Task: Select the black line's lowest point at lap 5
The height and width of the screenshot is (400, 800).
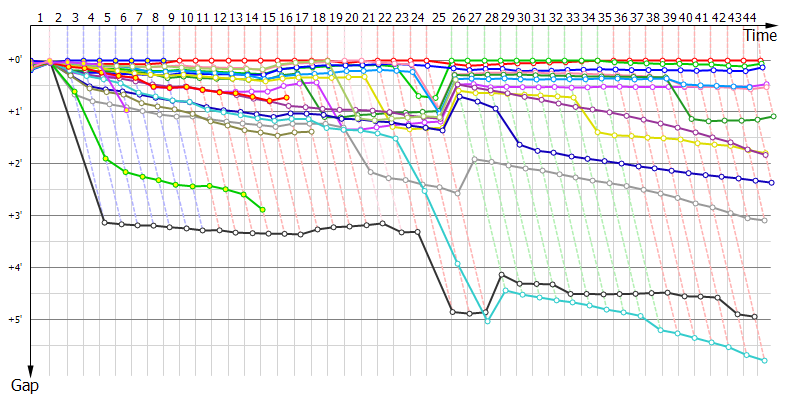Action: 105,222
